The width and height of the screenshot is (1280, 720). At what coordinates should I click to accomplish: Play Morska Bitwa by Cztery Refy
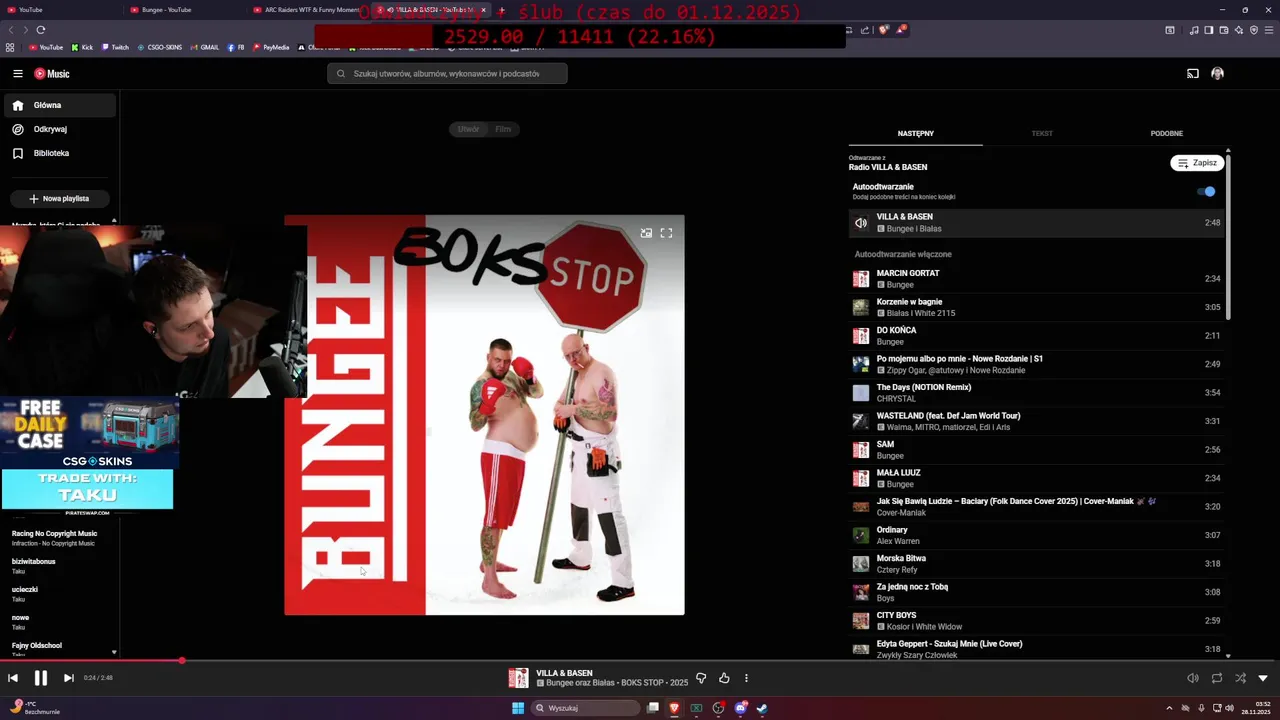(1036, 564)
